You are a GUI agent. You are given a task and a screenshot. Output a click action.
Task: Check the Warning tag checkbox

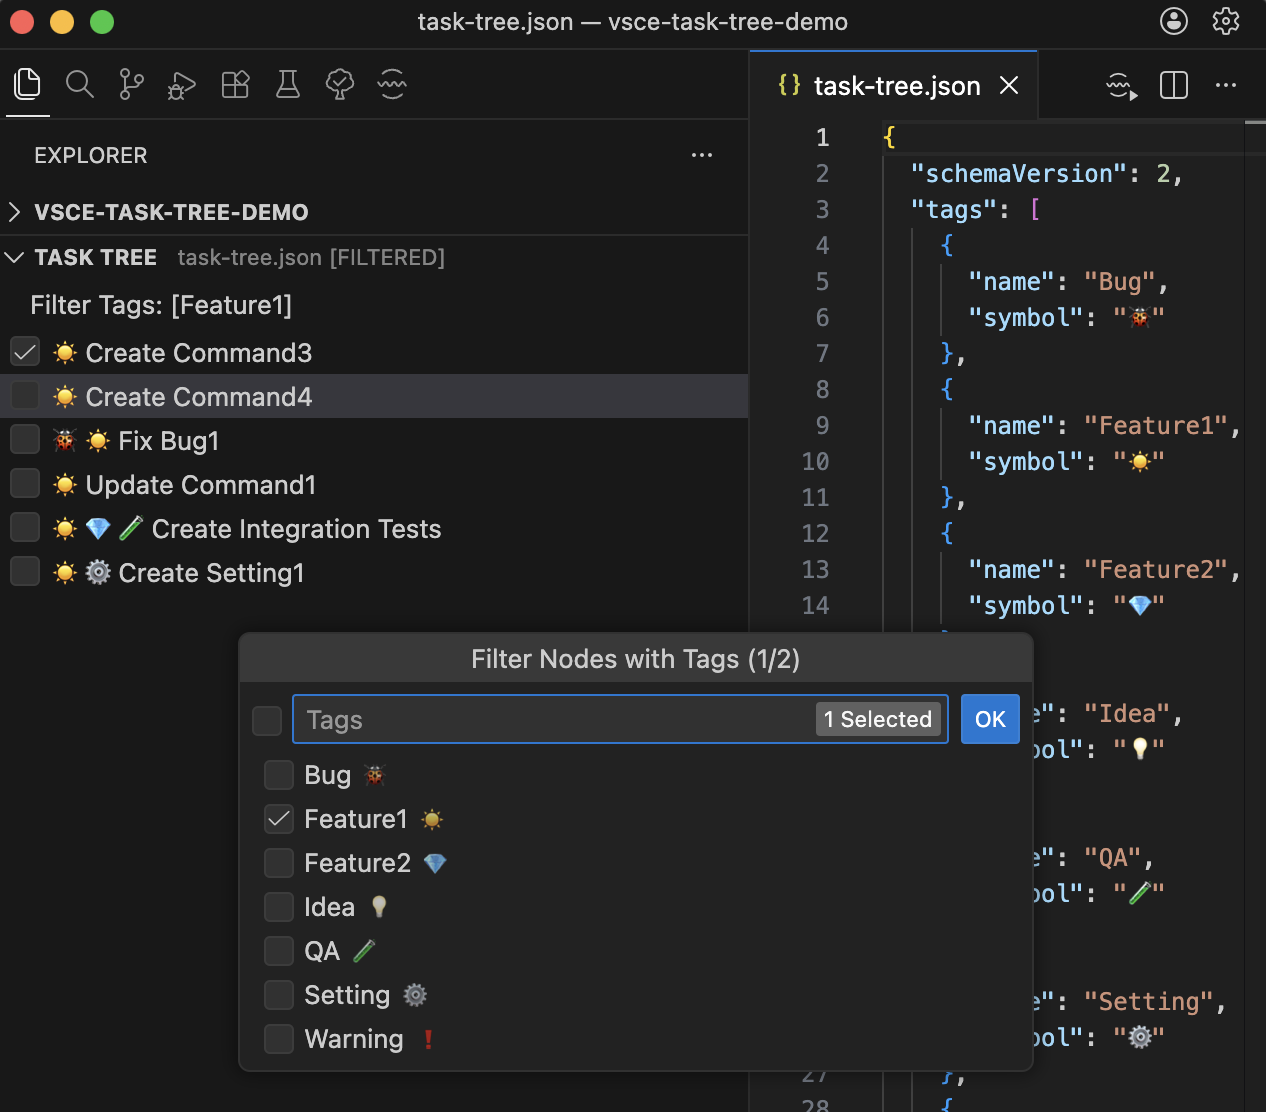[x=279, y=1039]
